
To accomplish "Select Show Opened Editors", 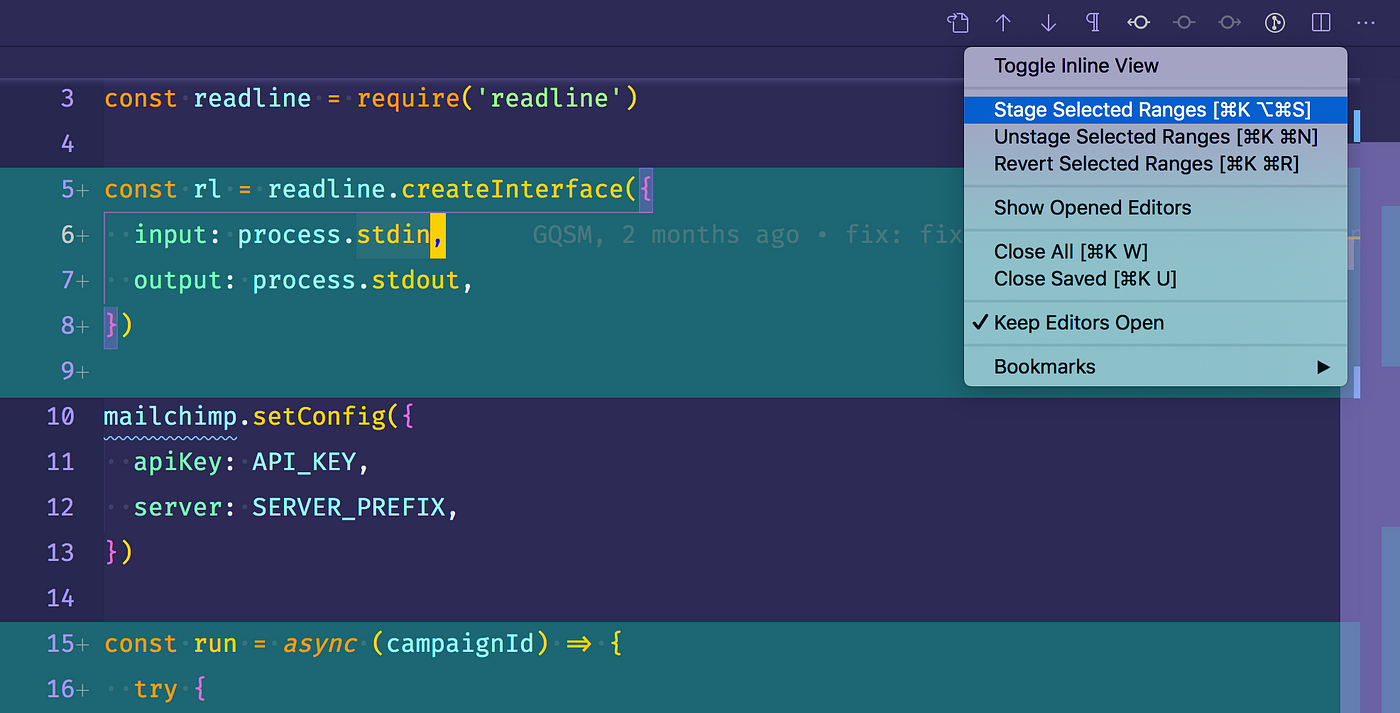I will point(1091,207).
